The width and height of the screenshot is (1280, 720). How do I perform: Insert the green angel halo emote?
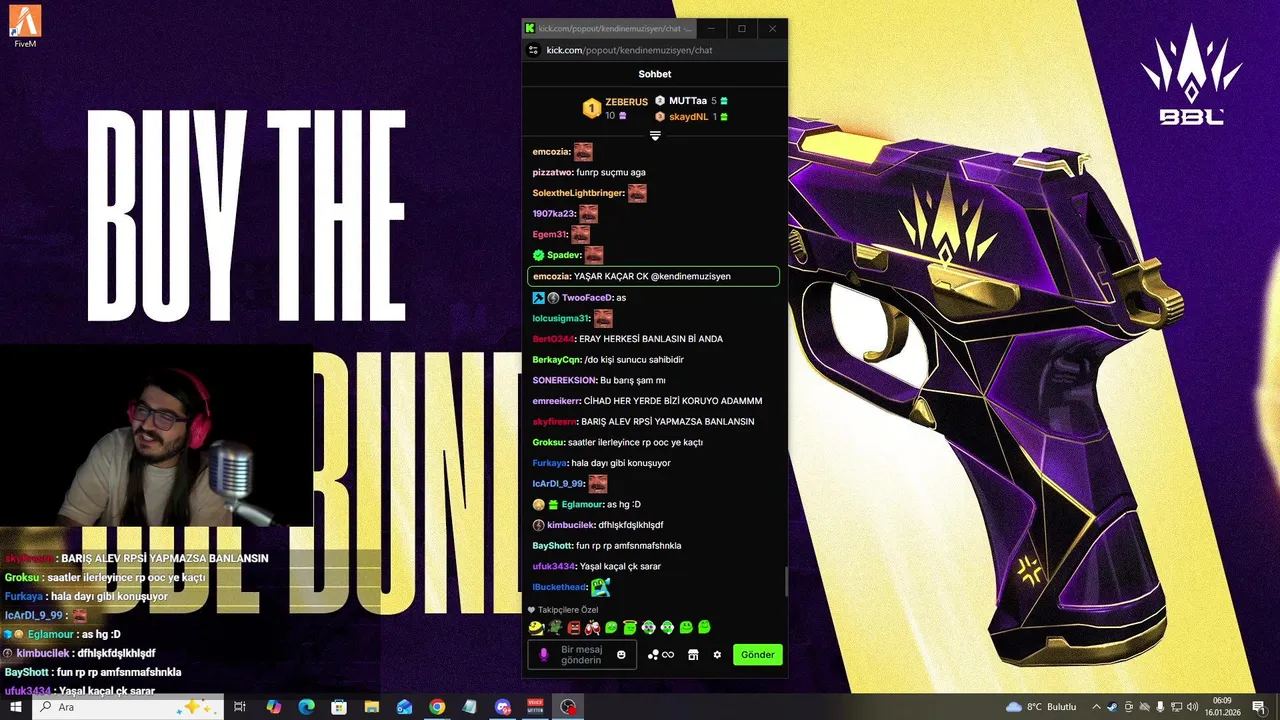pyautogui.click(x=629, y=627)
